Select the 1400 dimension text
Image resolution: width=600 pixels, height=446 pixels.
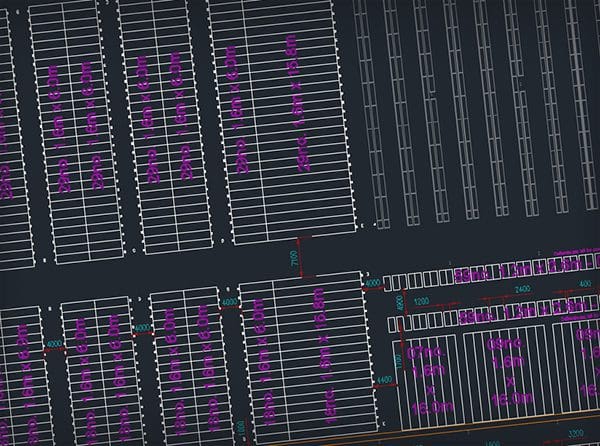[384, 380]
